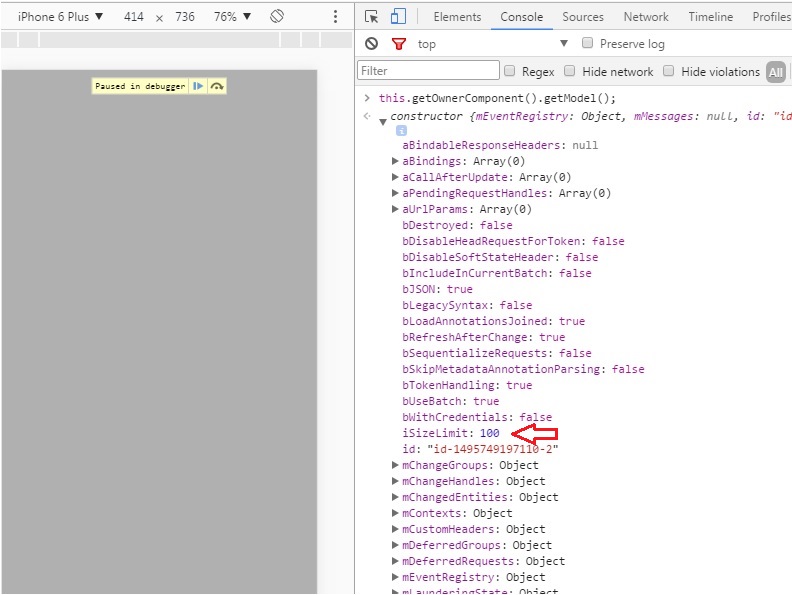Open device toolbar more options menu
The image size is (792, 595).
[x=335, y=17]
